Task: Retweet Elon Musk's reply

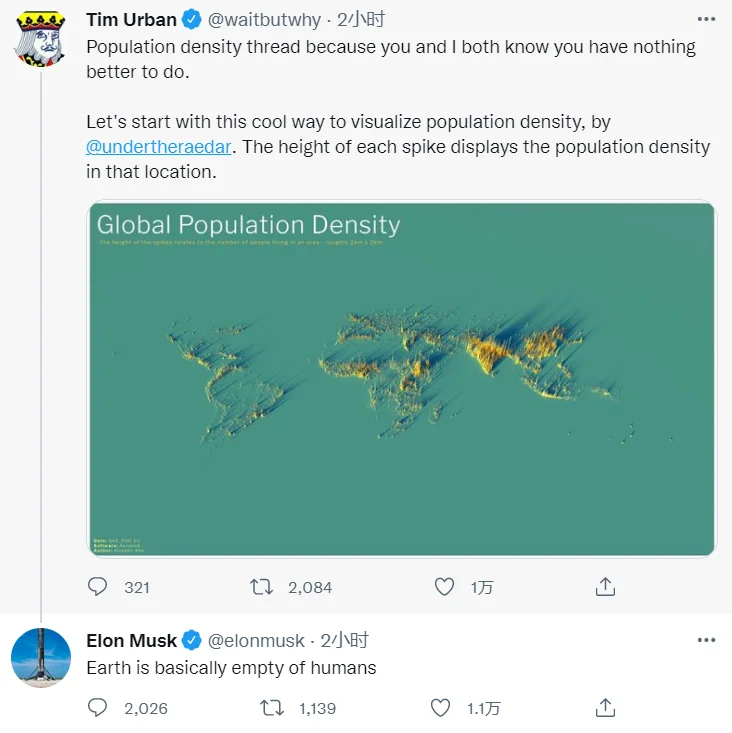Action: coord(271,708)
